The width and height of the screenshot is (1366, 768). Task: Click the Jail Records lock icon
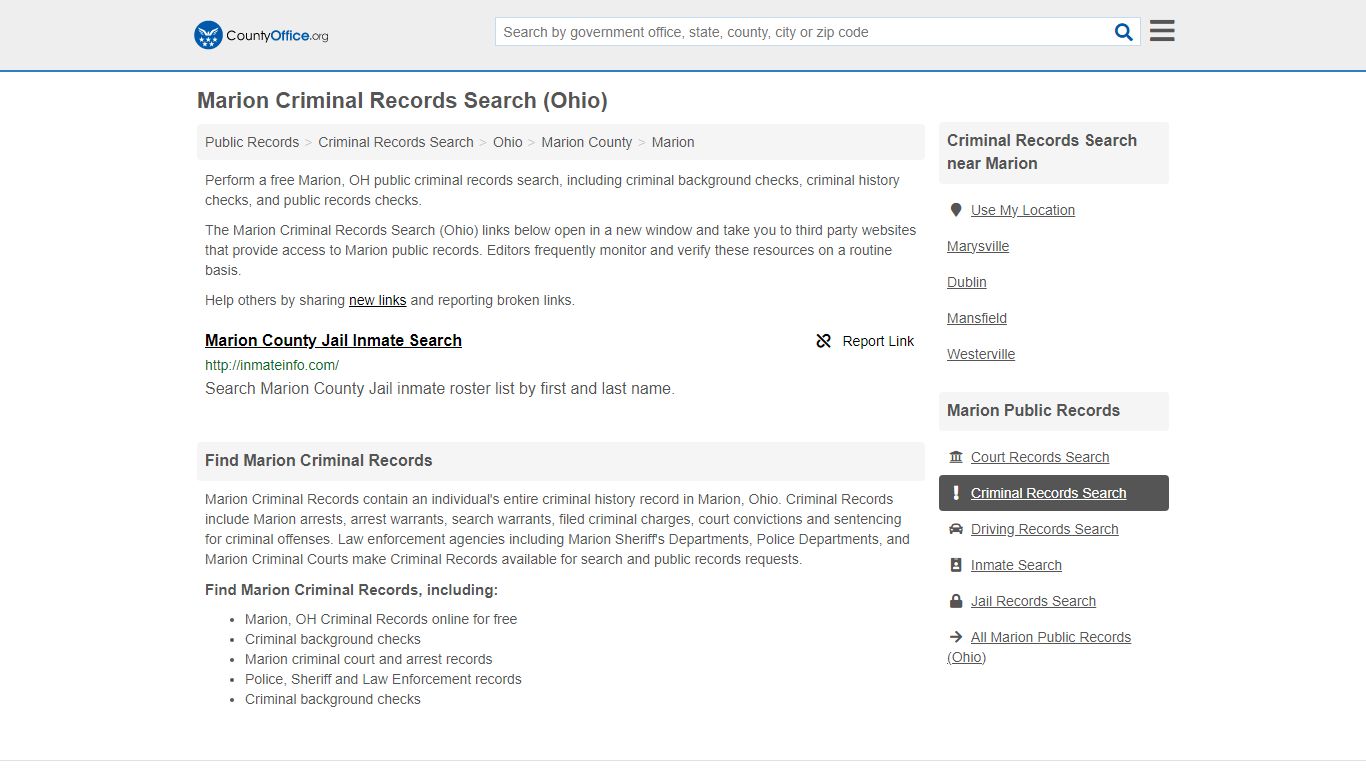tap(956, 601)
